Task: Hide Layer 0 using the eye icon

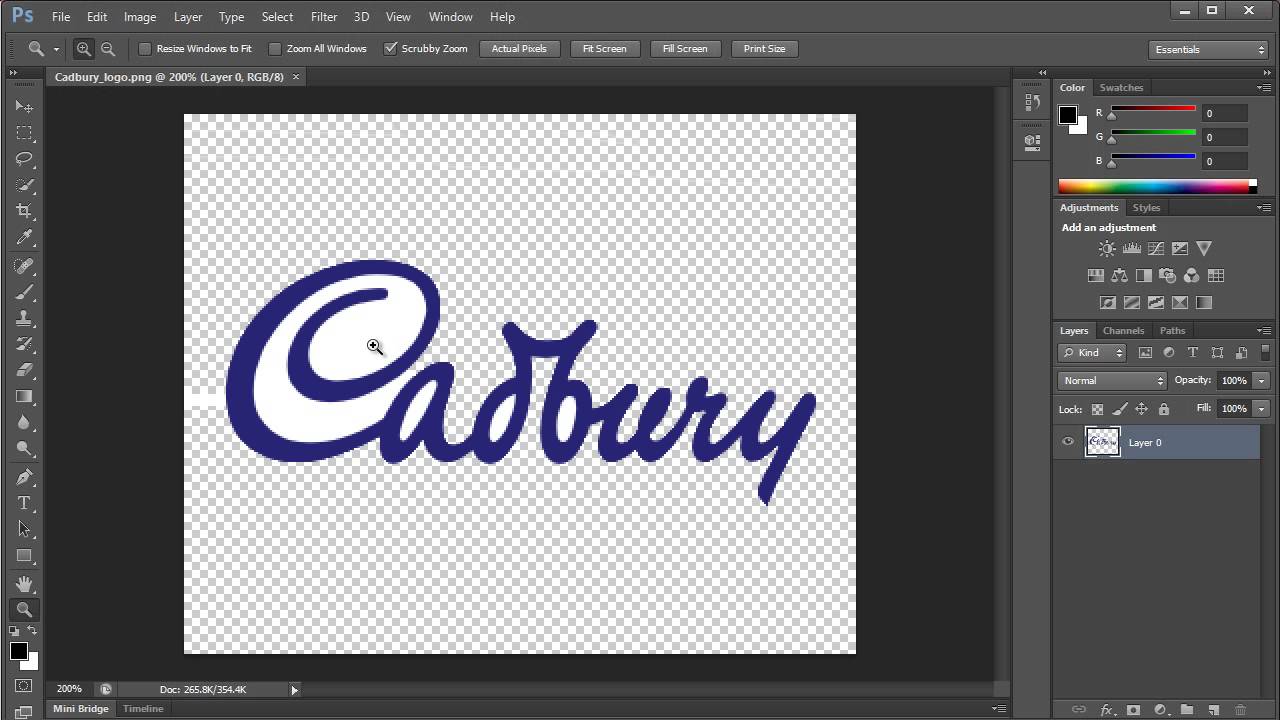Action: coord(1068,442)
